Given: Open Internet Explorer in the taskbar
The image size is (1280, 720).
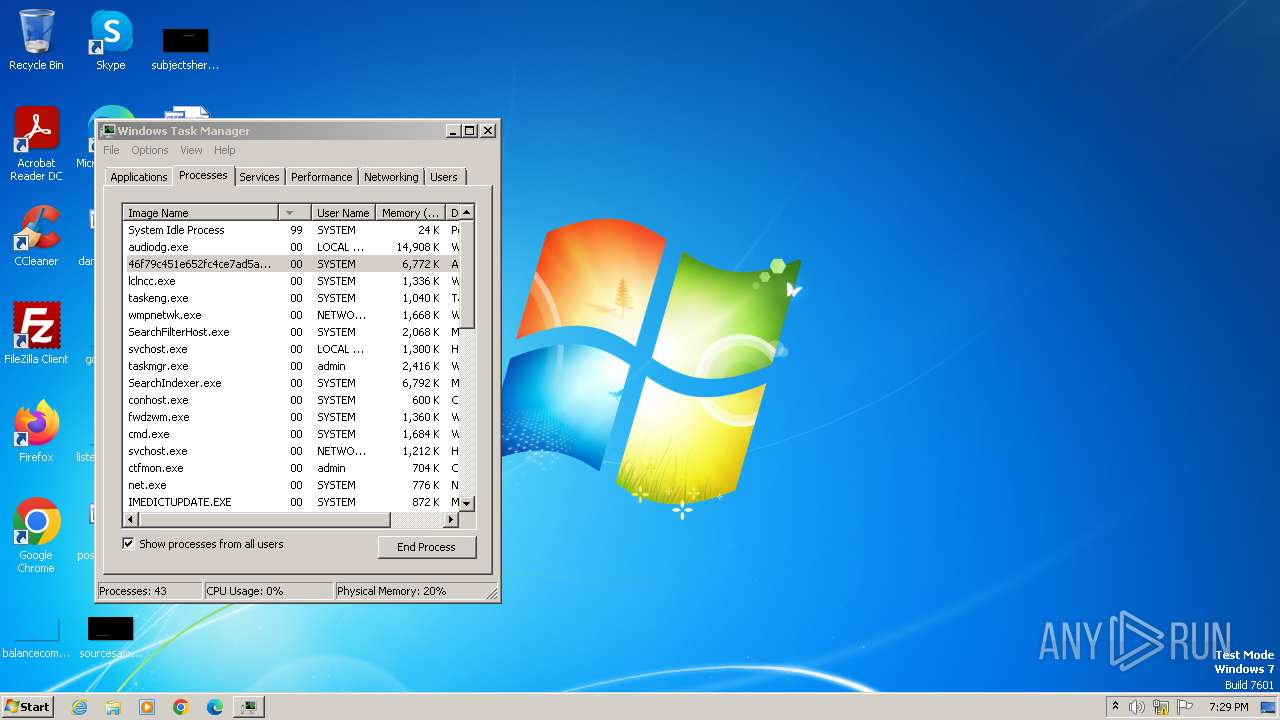Looking at the screenshot, I should (x=79, y=707).
